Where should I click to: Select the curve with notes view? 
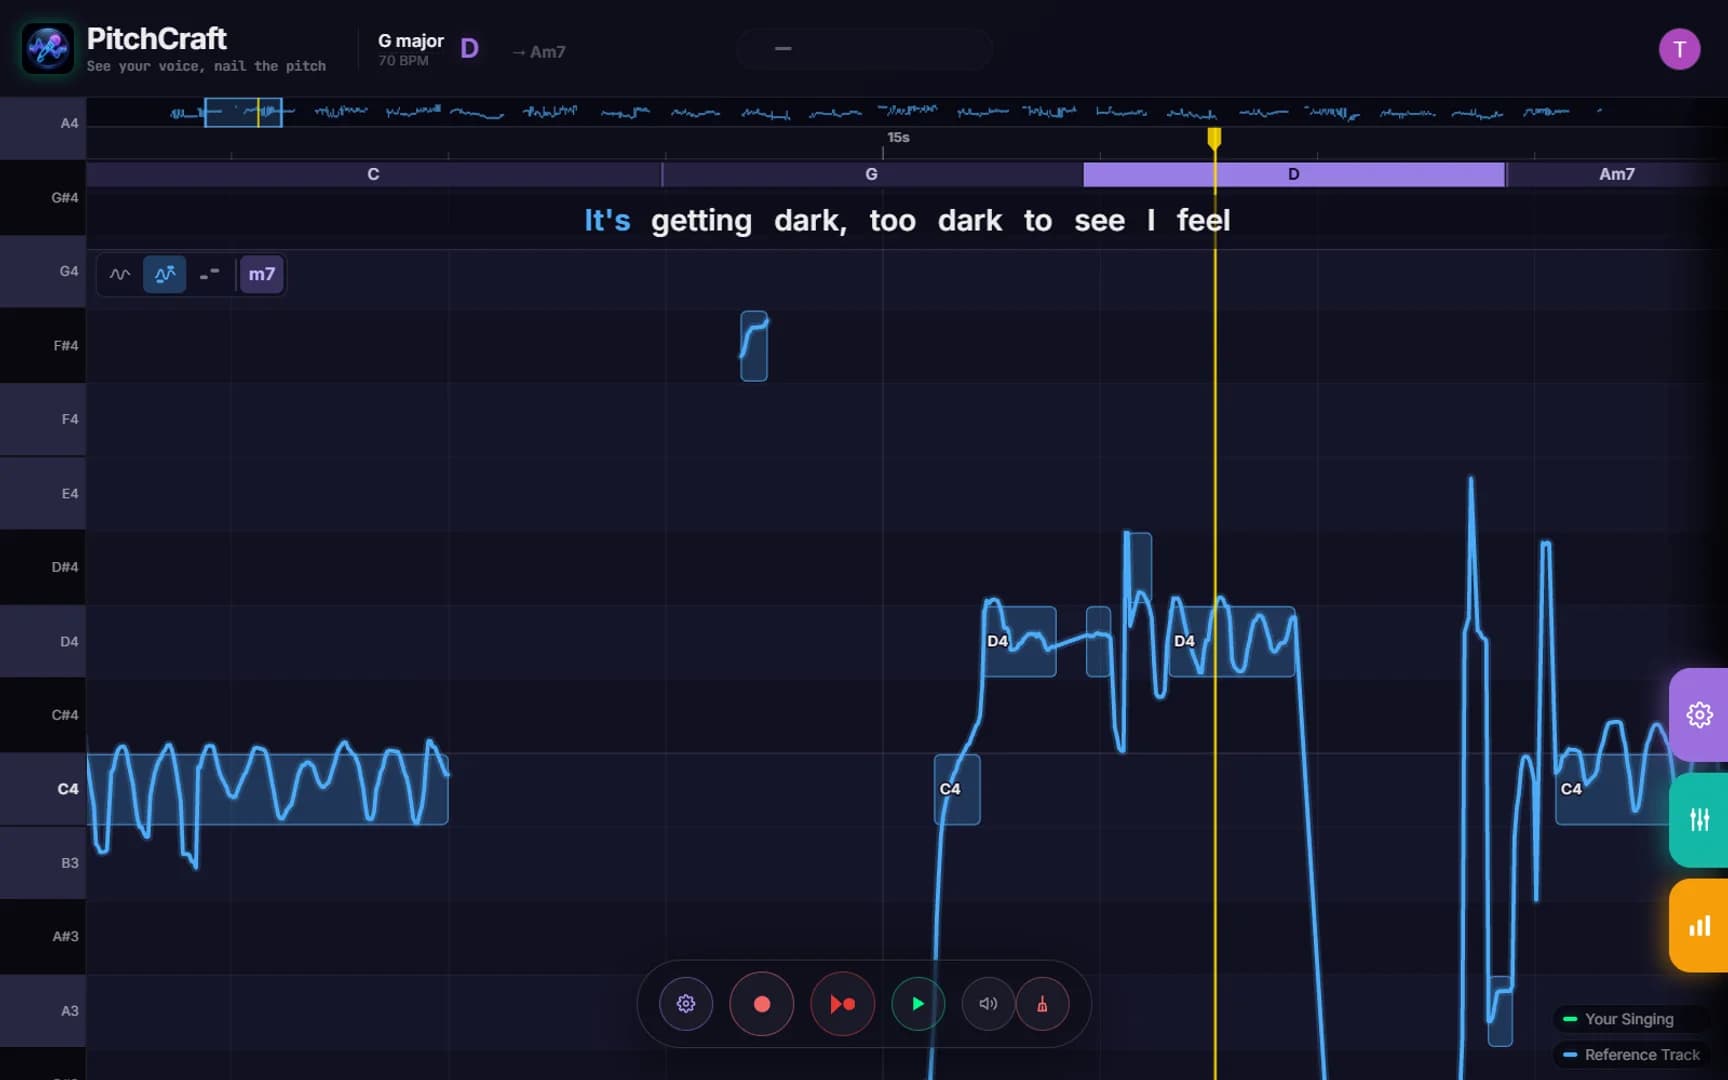[165, 274]
